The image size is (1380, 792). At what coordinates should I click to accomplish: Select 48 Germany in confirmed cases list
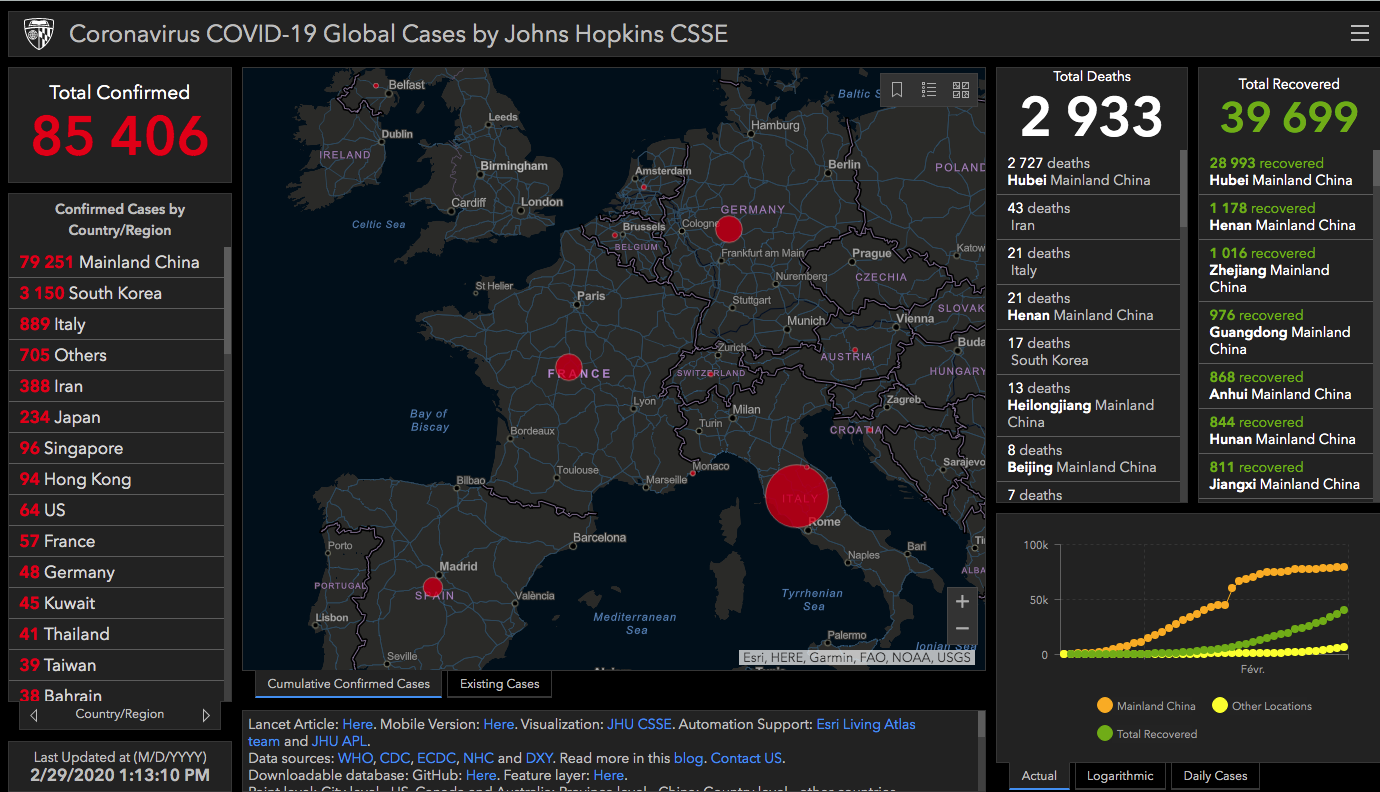click(x=116, y=572)
